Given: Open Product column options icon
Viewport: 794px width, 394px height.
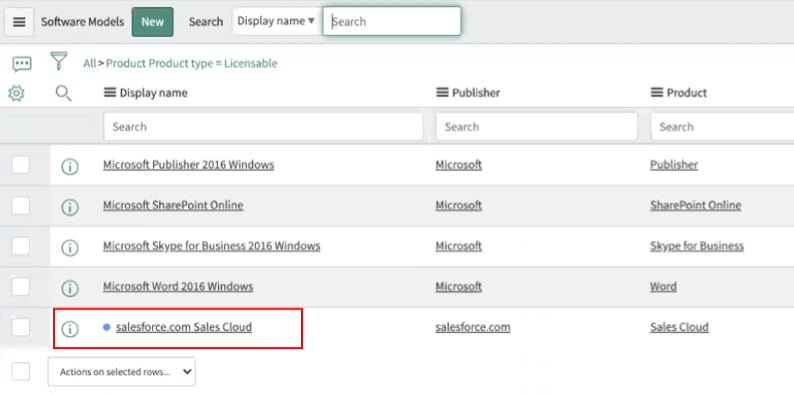Looking at the screenshot, I should [657, 93].
